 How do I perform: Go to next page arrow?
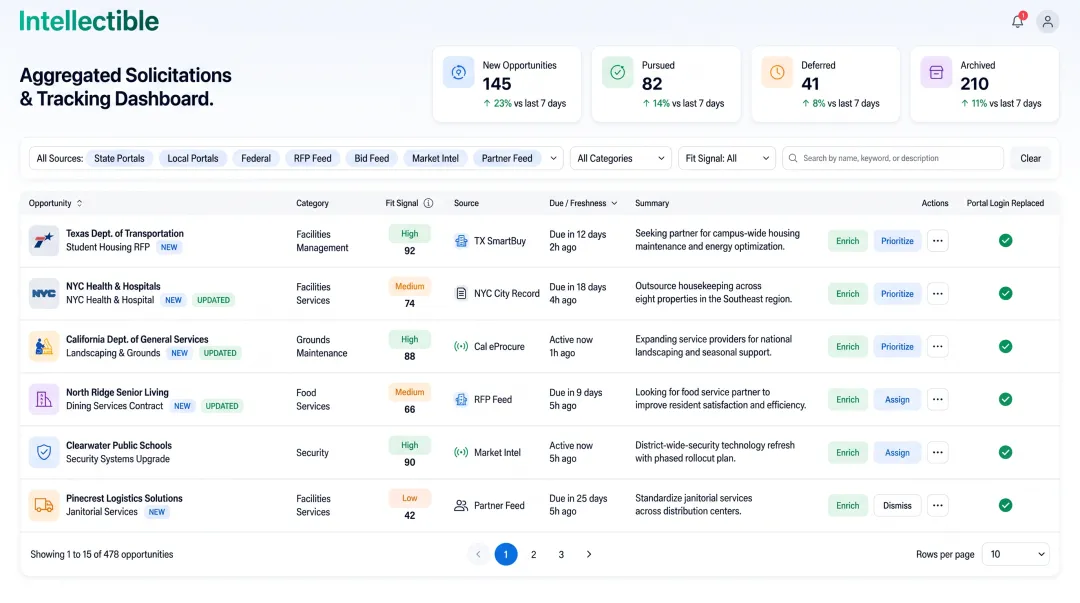tap(589, 554)
